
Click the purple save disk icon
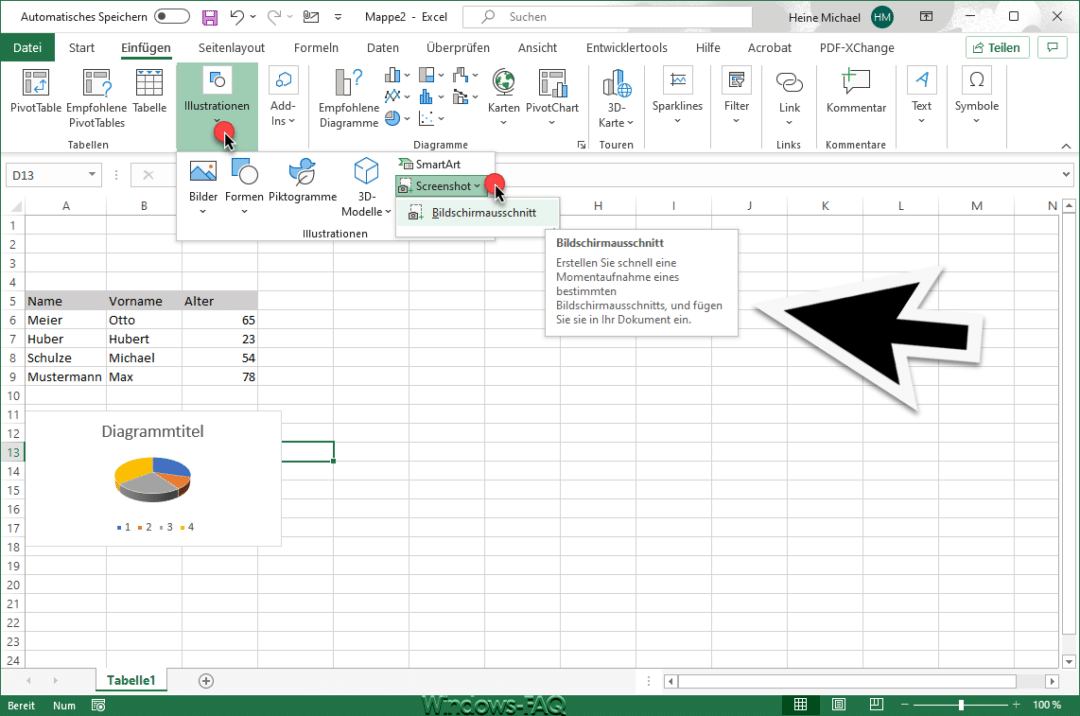pyautogui.click(x=209, y=17)
